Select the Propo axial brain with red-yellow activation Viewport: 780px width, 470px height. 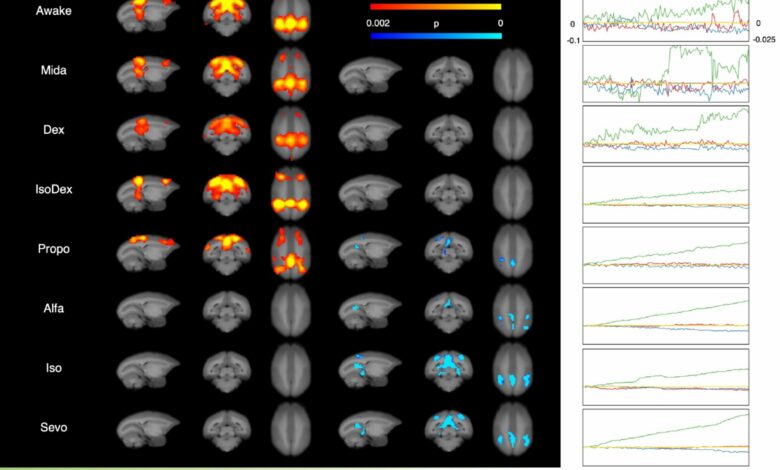[x=291, y=252]
